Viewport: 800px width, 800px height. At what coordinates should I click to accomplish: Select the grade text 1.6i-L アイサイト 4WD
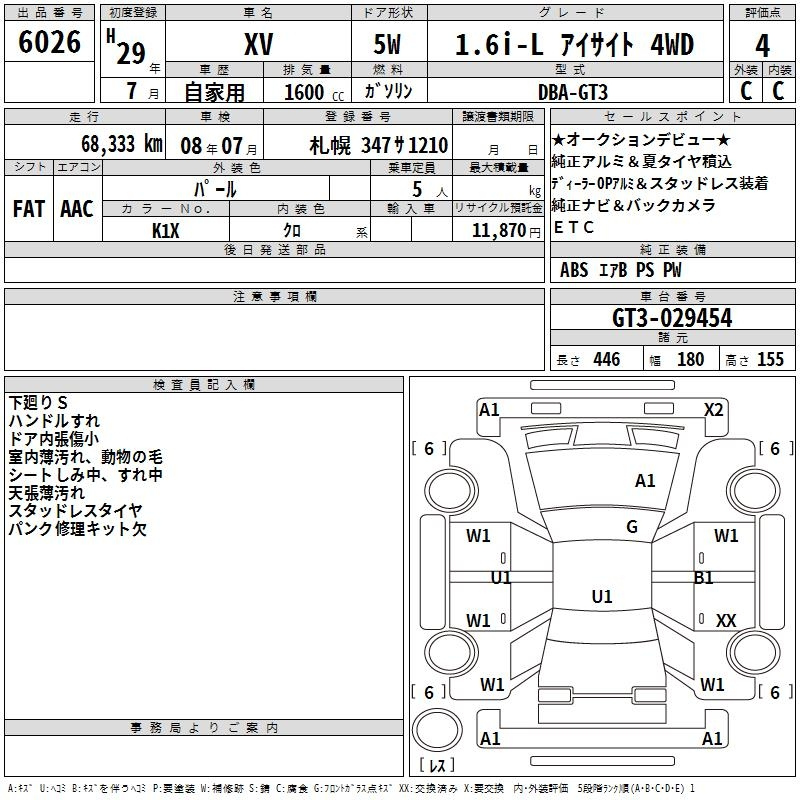tap(574, 45)
